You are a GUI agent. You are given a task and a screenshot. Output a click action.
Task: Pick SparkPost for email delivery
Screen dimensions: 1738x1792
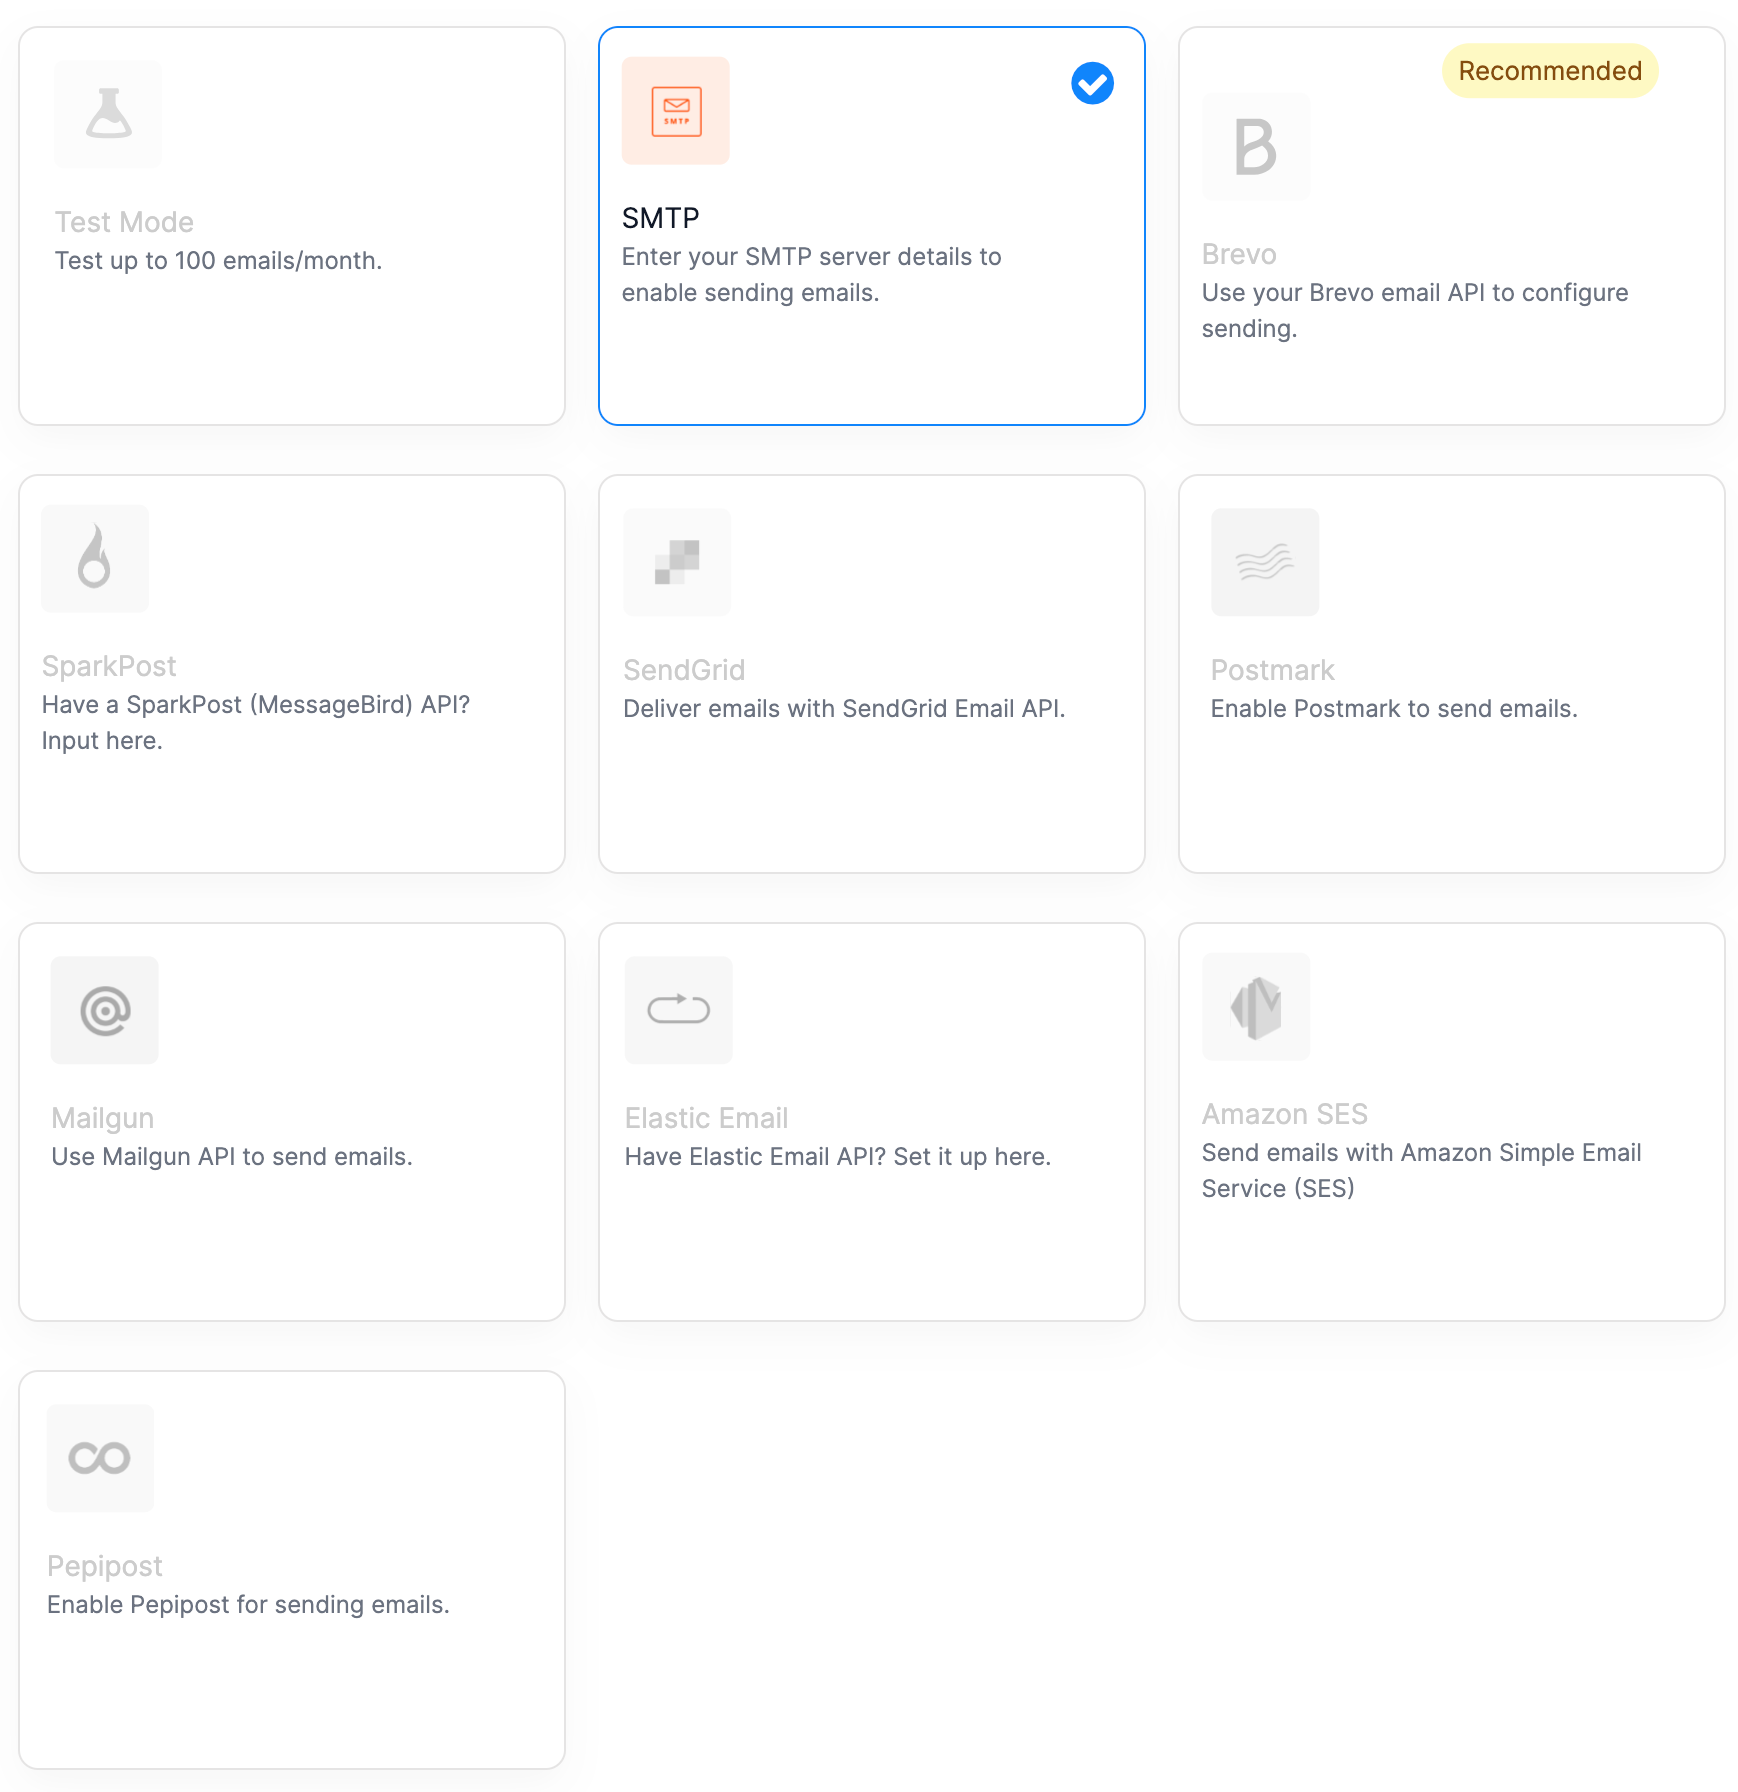293,672
